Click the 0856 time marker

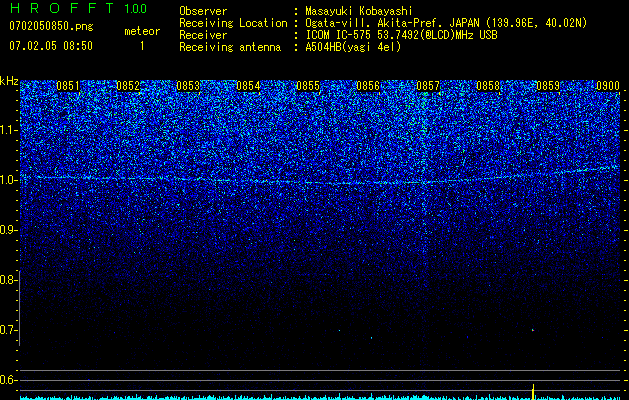[368, 86]
